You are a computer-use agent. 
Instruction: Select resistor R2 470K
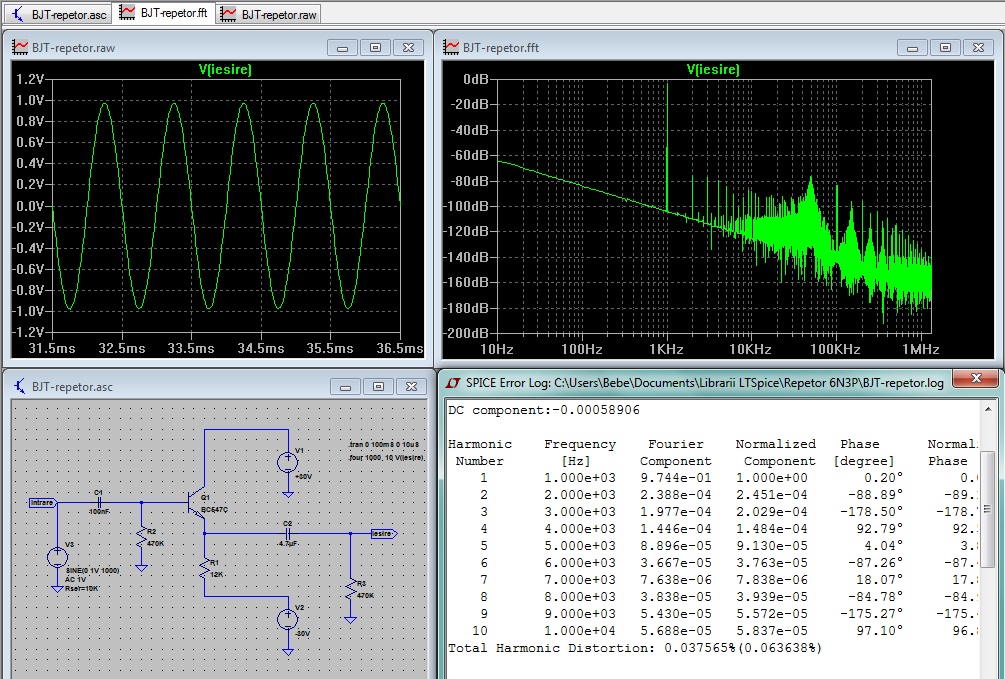[x=142, y=537]
